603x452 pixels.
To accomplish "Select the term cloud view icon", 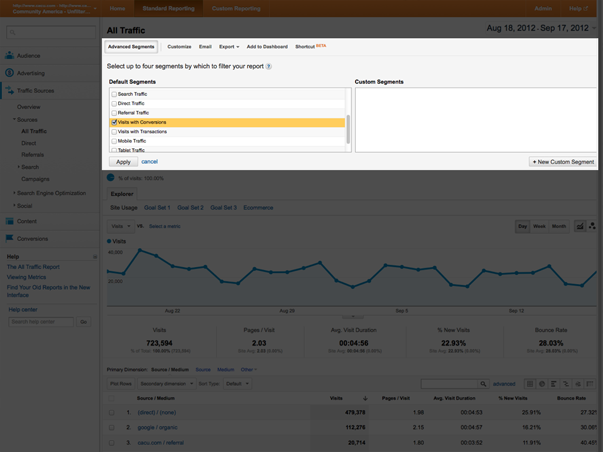I will pyautogui.click(x=578, y=384).
